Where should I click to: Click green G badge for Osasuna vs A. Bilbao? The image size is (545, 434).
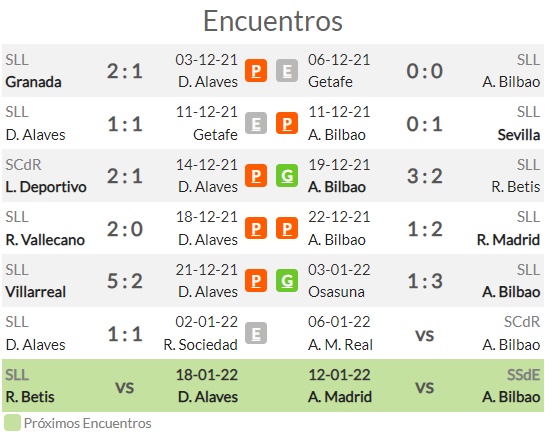[287, 281]
